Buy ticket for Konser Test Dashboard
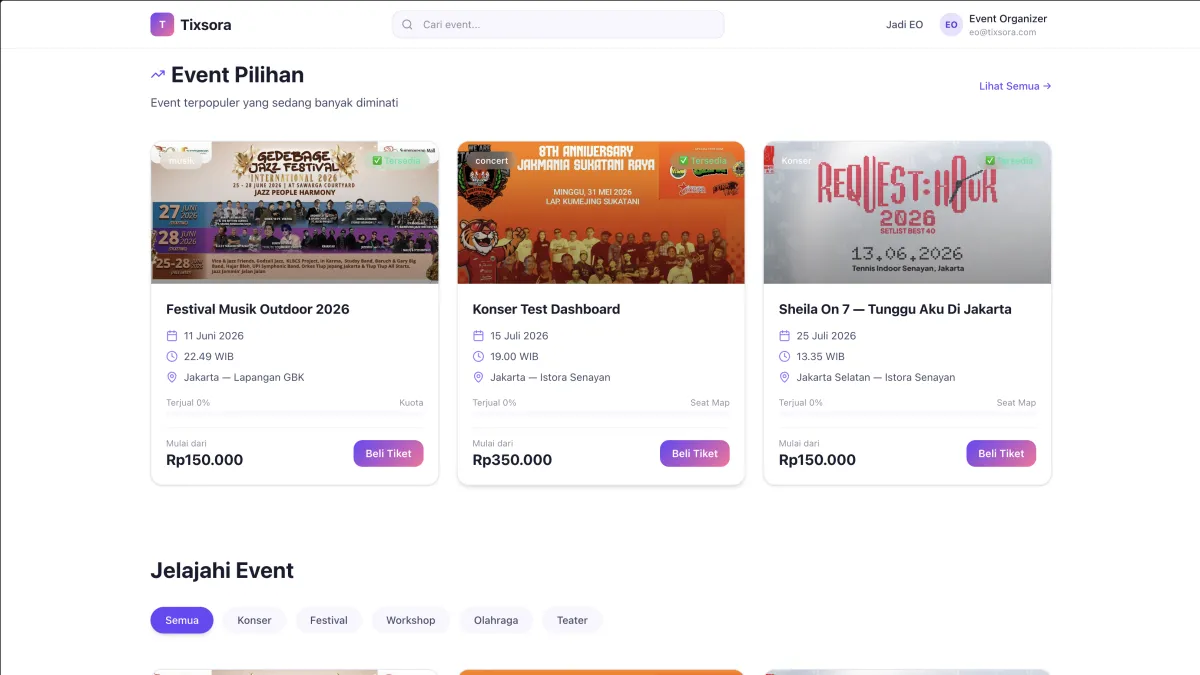 pyautogui.click(x=695, y=453)
